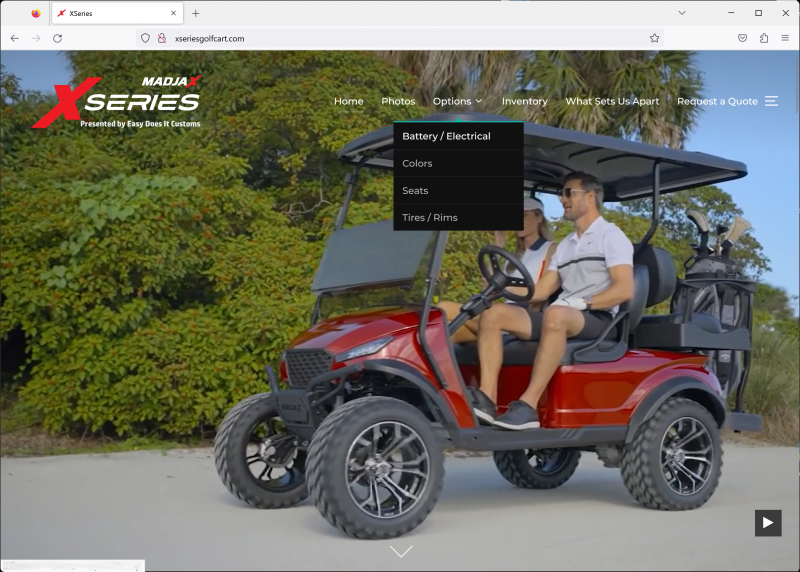Click the scroll-down chevron arrow
The height and width of the screenshot is (572, 800).
(400, 551)
